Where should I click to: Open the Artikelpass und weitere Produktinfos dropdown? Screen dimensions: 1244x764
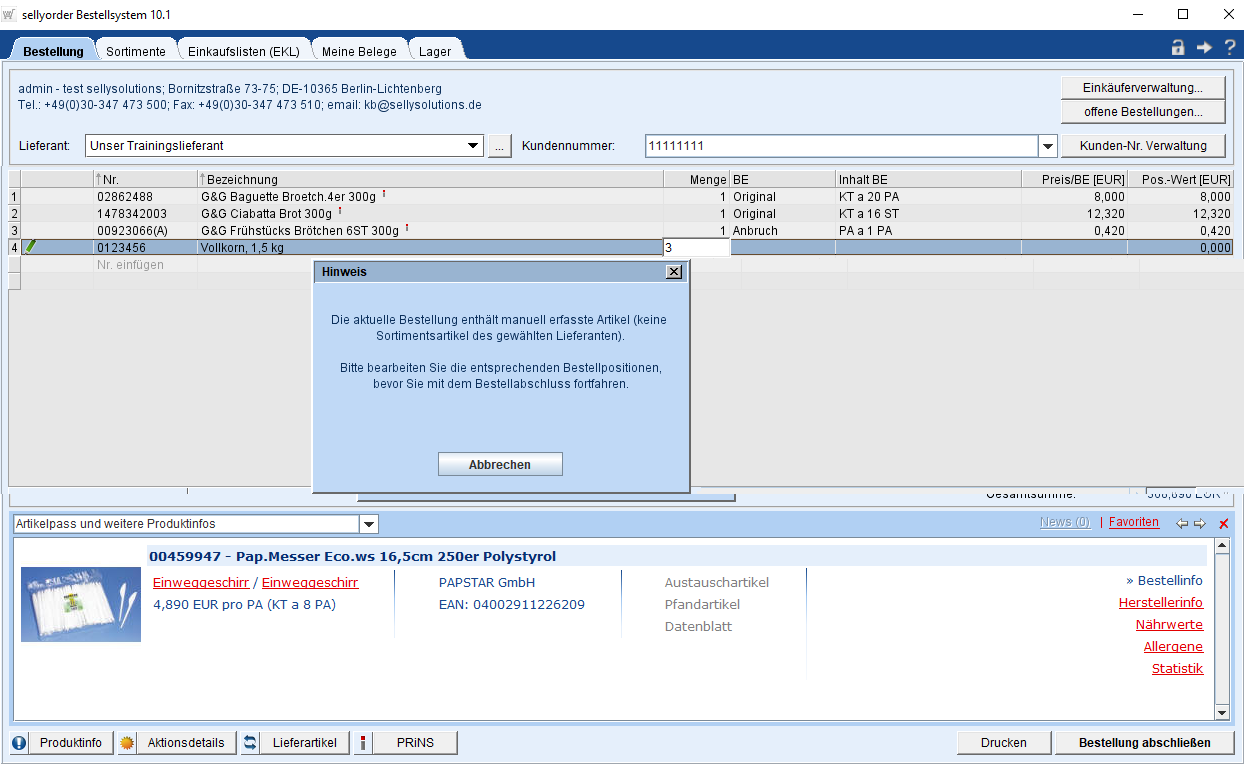click(x=368, y=524)
